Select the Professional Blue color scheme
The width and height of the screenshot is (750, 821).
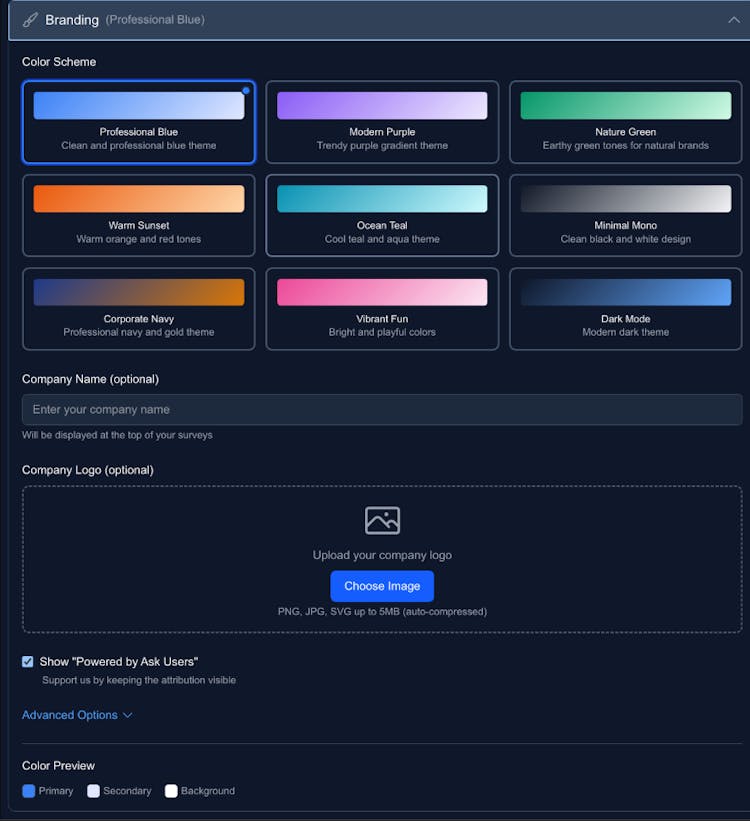(139, 122)
